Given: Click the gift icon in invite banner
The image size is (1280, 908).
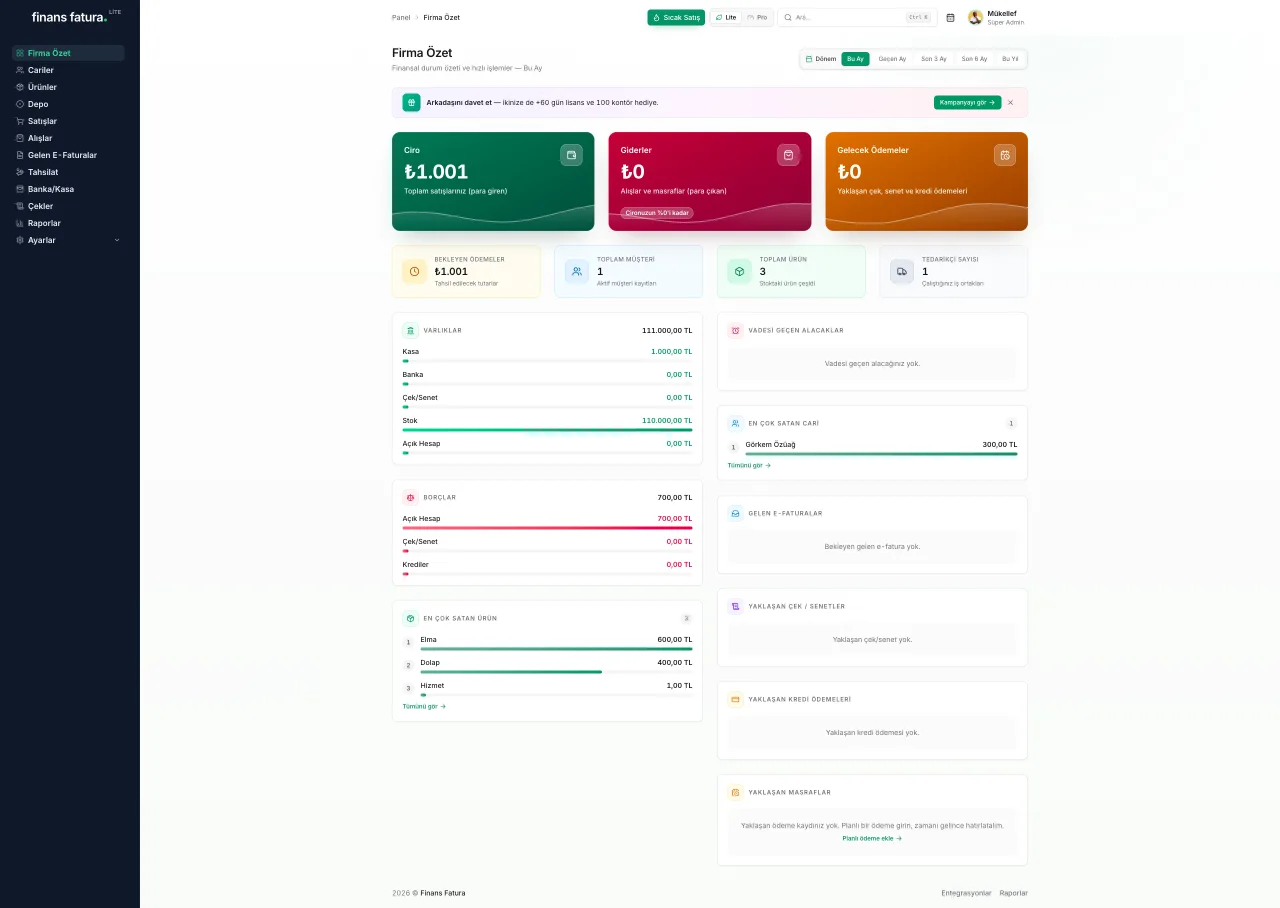Looking at the screenshot, I should click(x=411, y=102).
